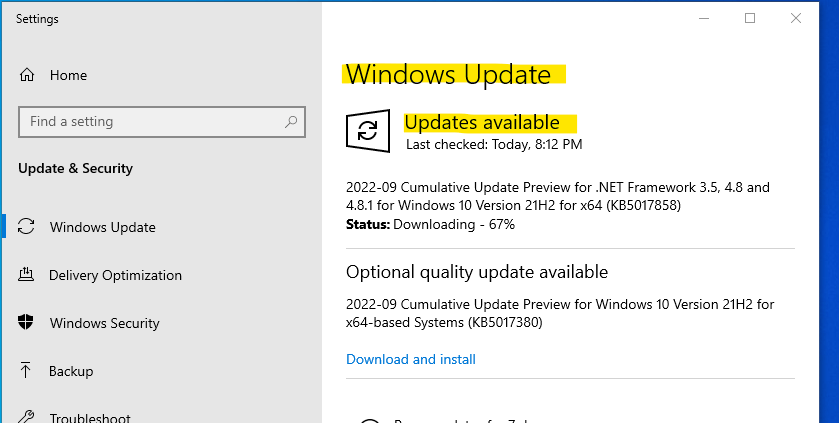Open the Backup settings section

coord(71,371)
